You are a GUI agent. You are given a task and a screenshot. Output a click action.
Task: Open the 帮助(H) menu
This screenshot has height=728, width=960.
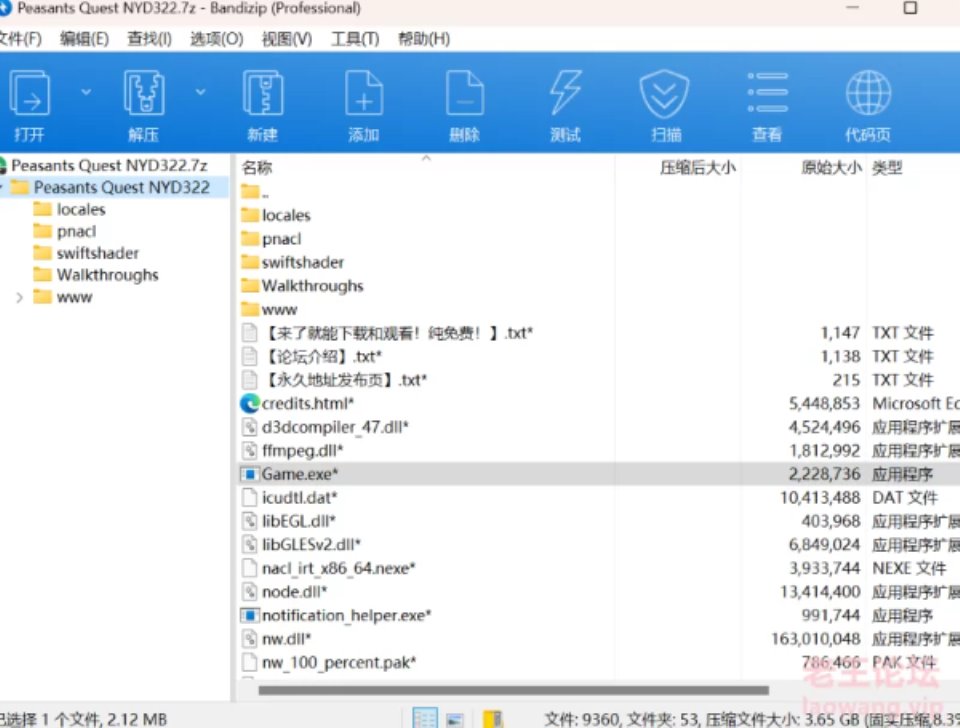pos(424,39)
